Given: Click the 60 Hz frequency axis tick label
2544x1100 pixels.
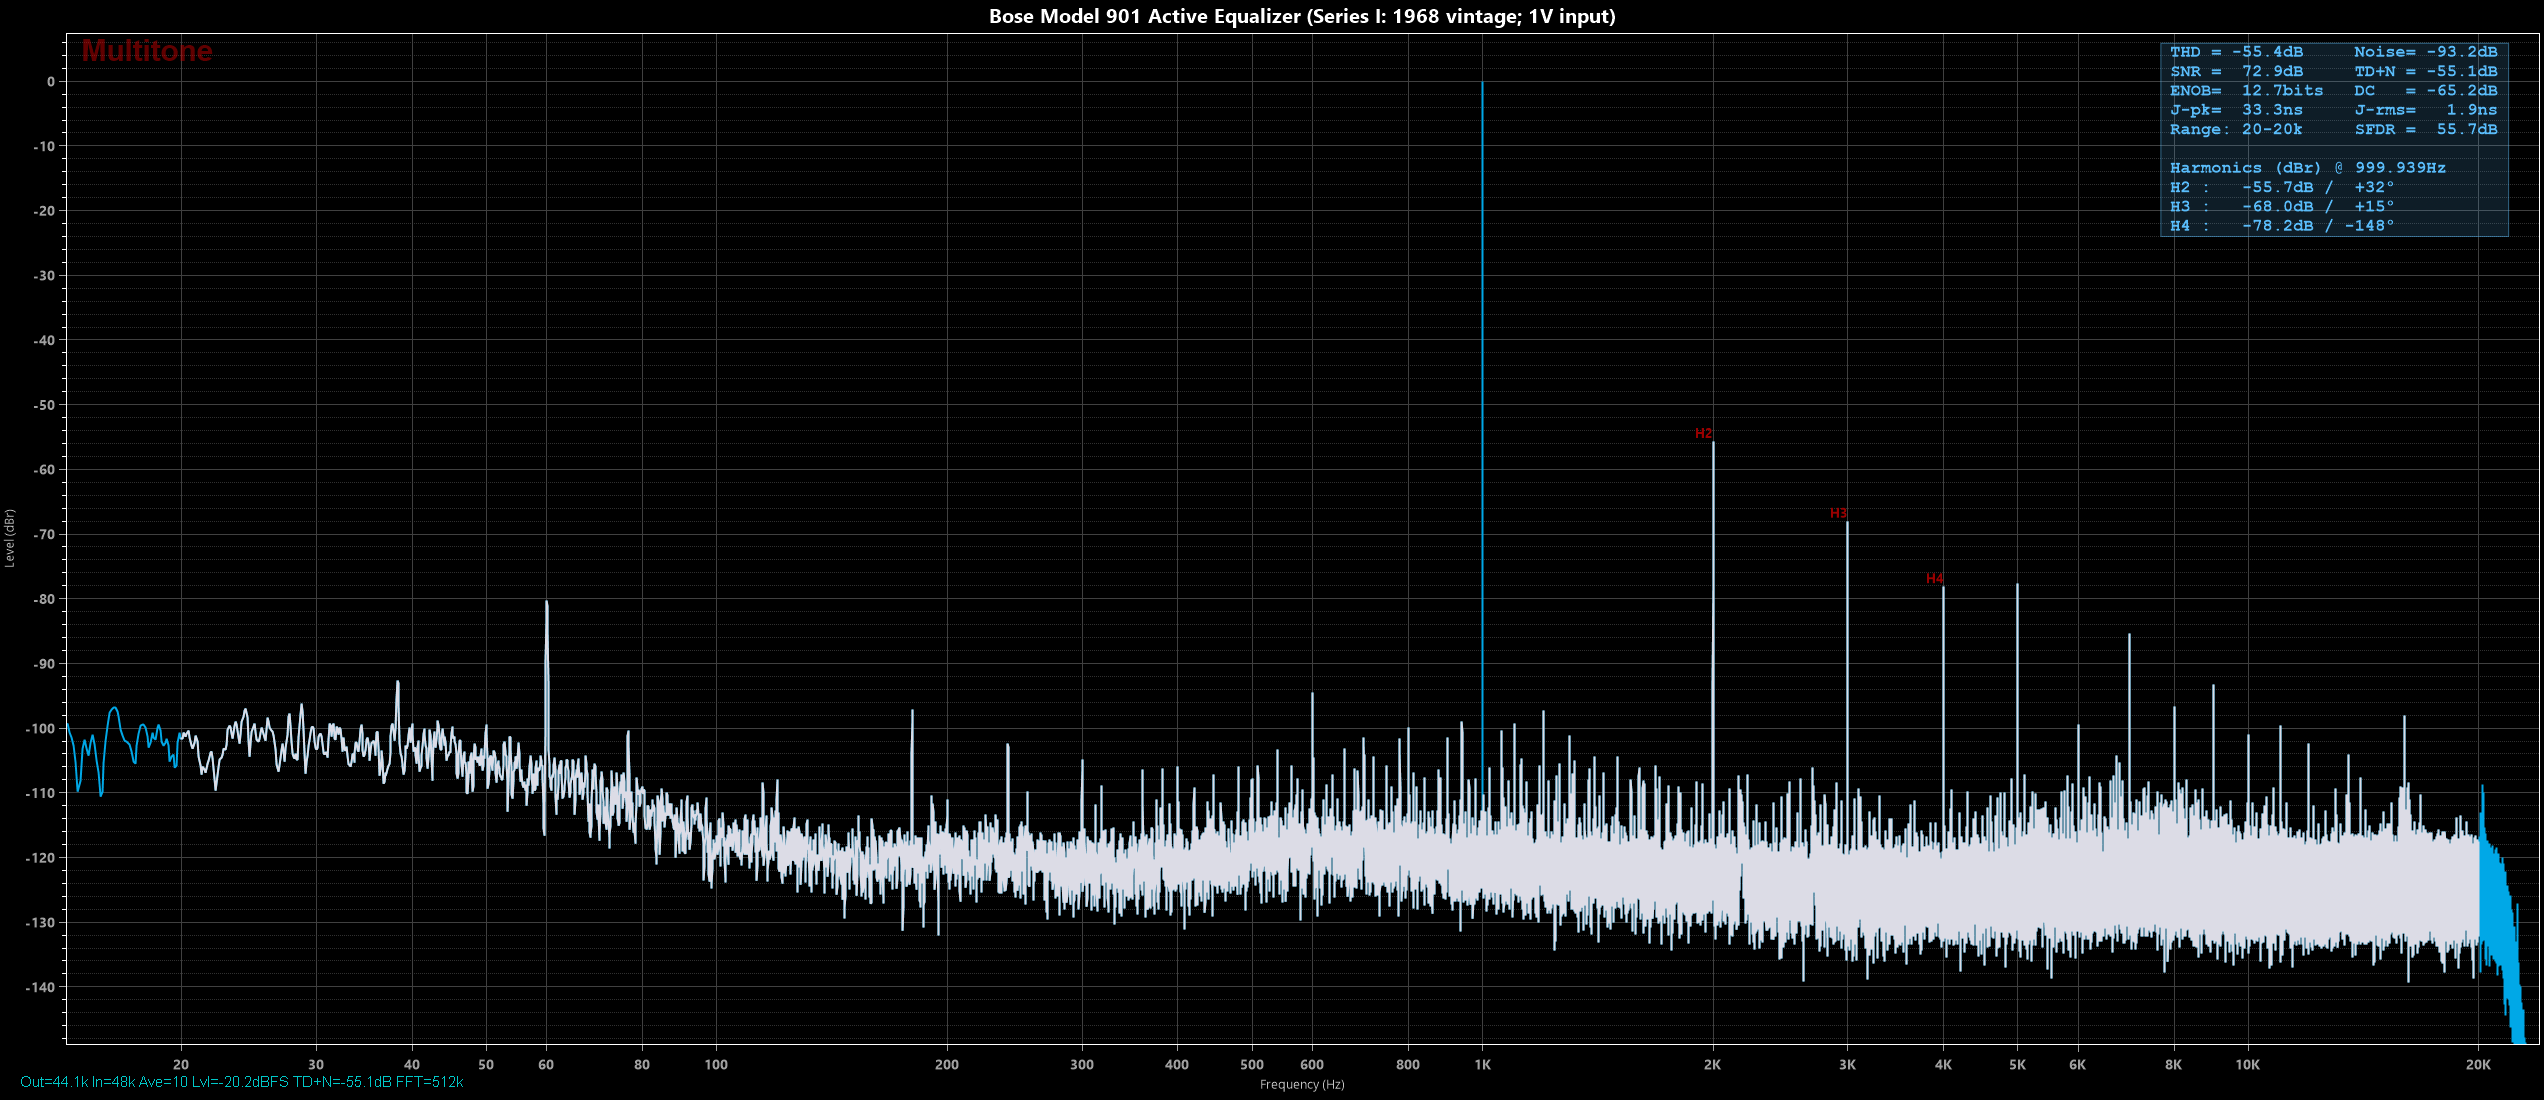Looking at the screenshot, I should [x=546, y=1065].
